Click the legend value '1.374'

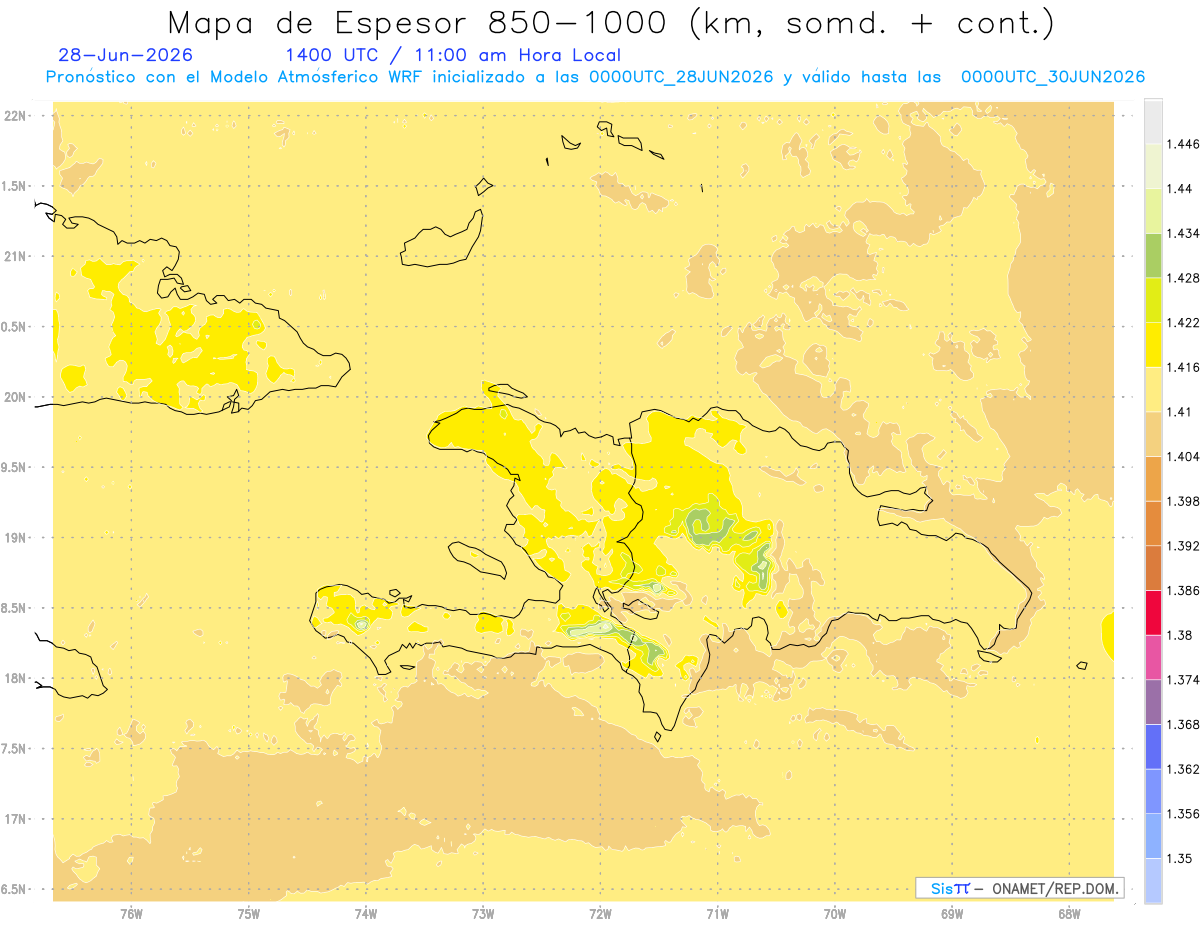pos(1183,679)
